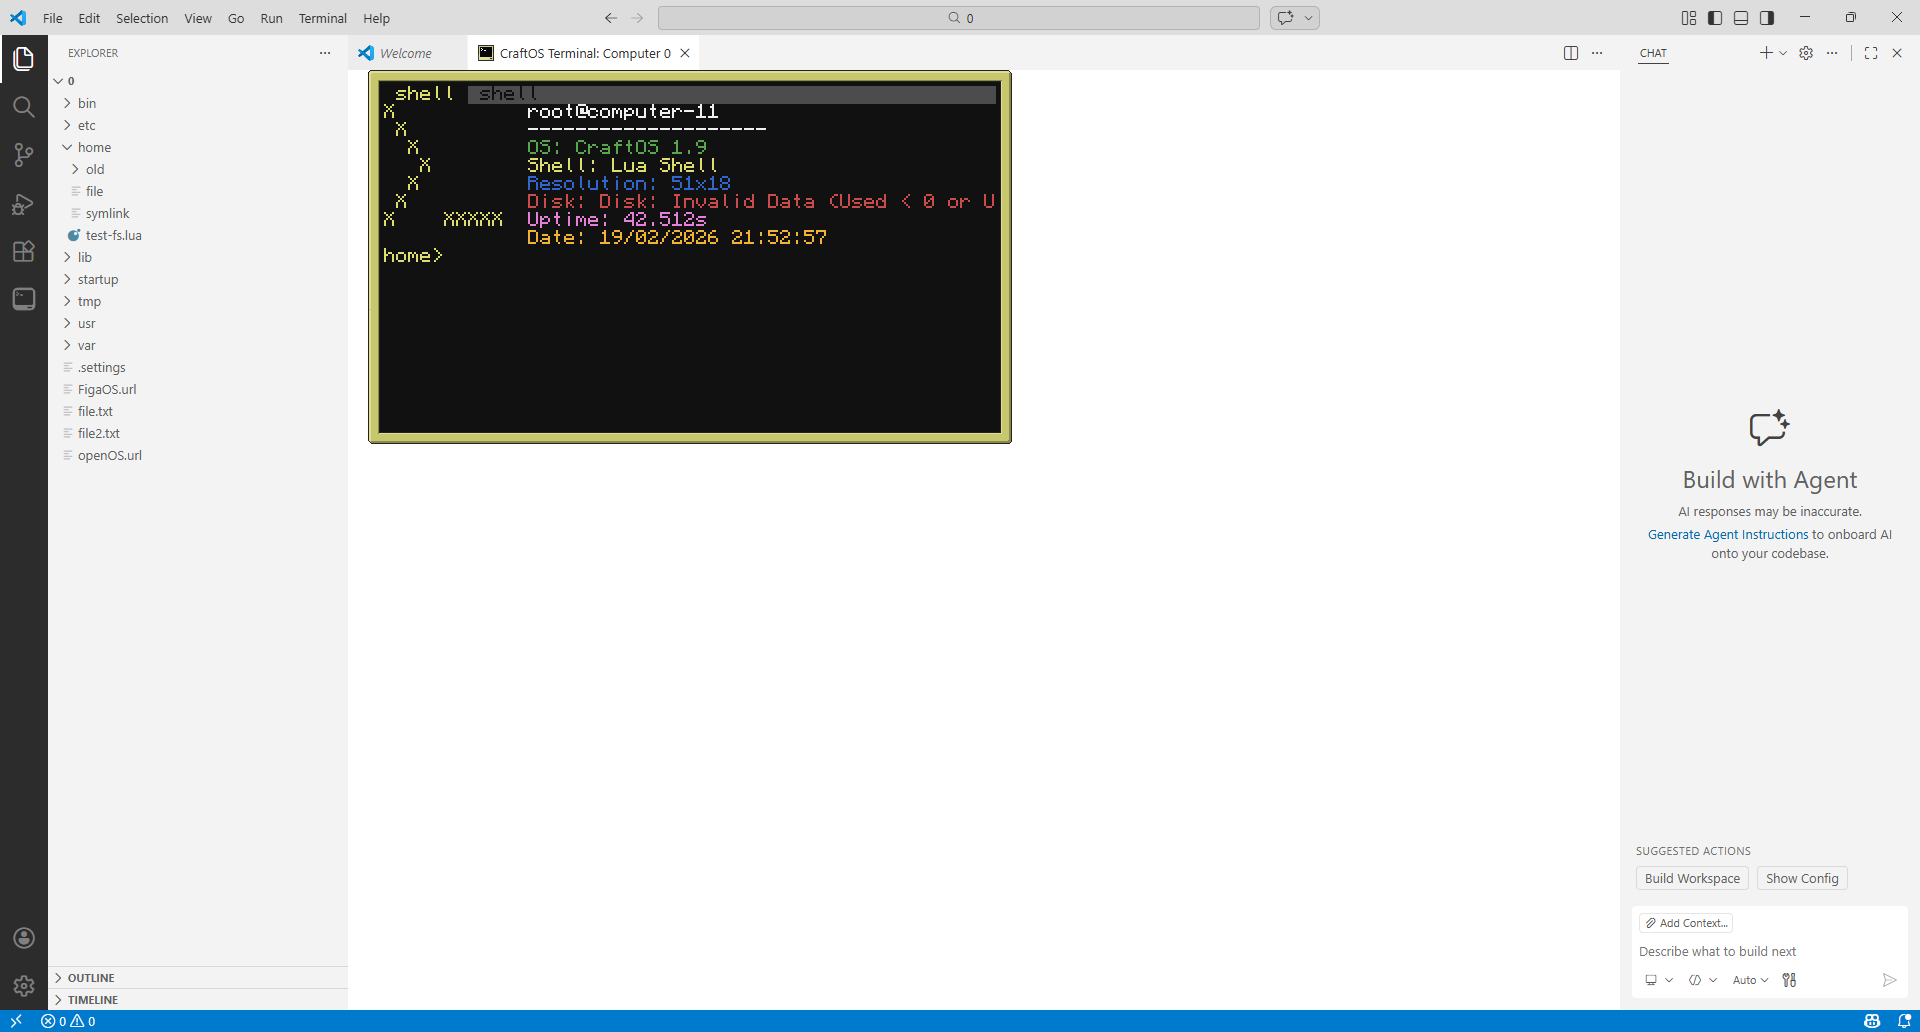Open the Explorer view in activity bar
Screen dimensions: 1920x1032
click(x=24, y=59)
